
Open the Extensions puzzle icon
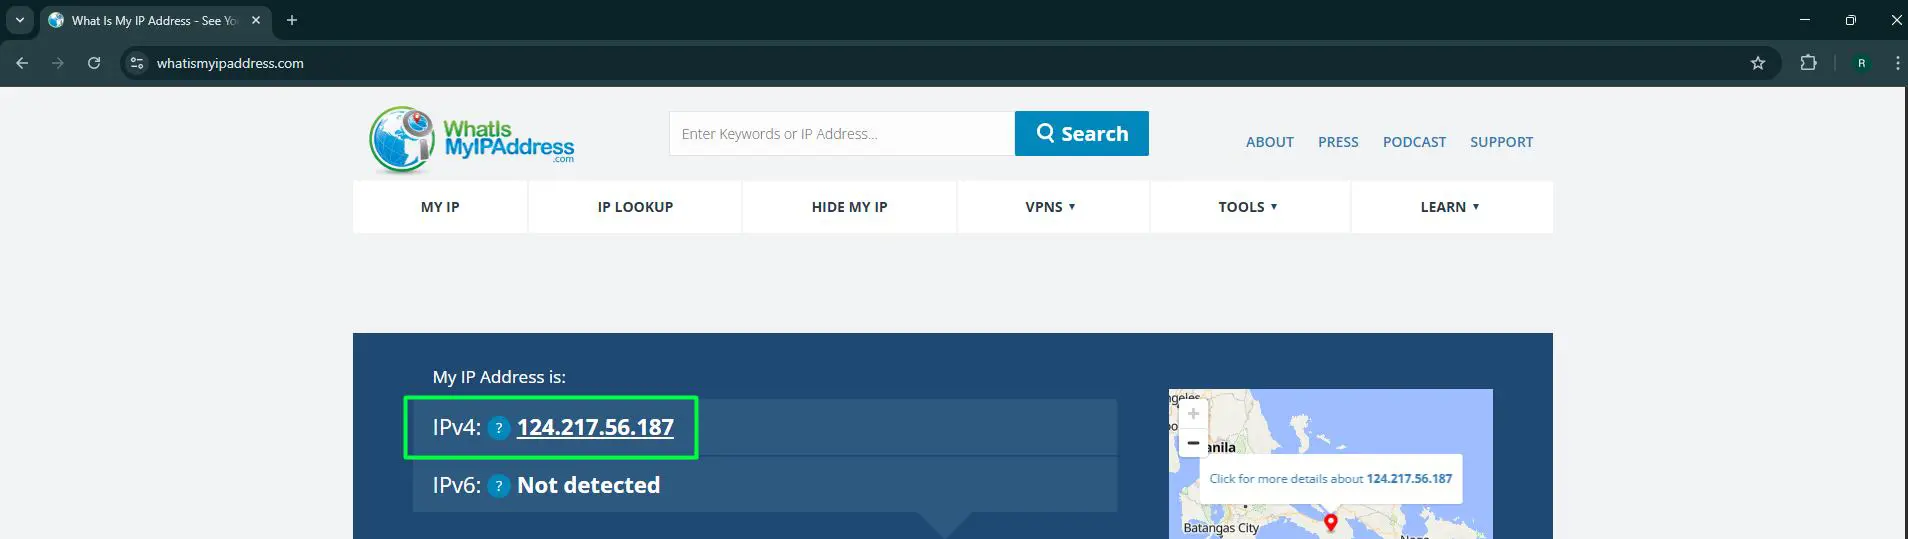pos(1808,63)
